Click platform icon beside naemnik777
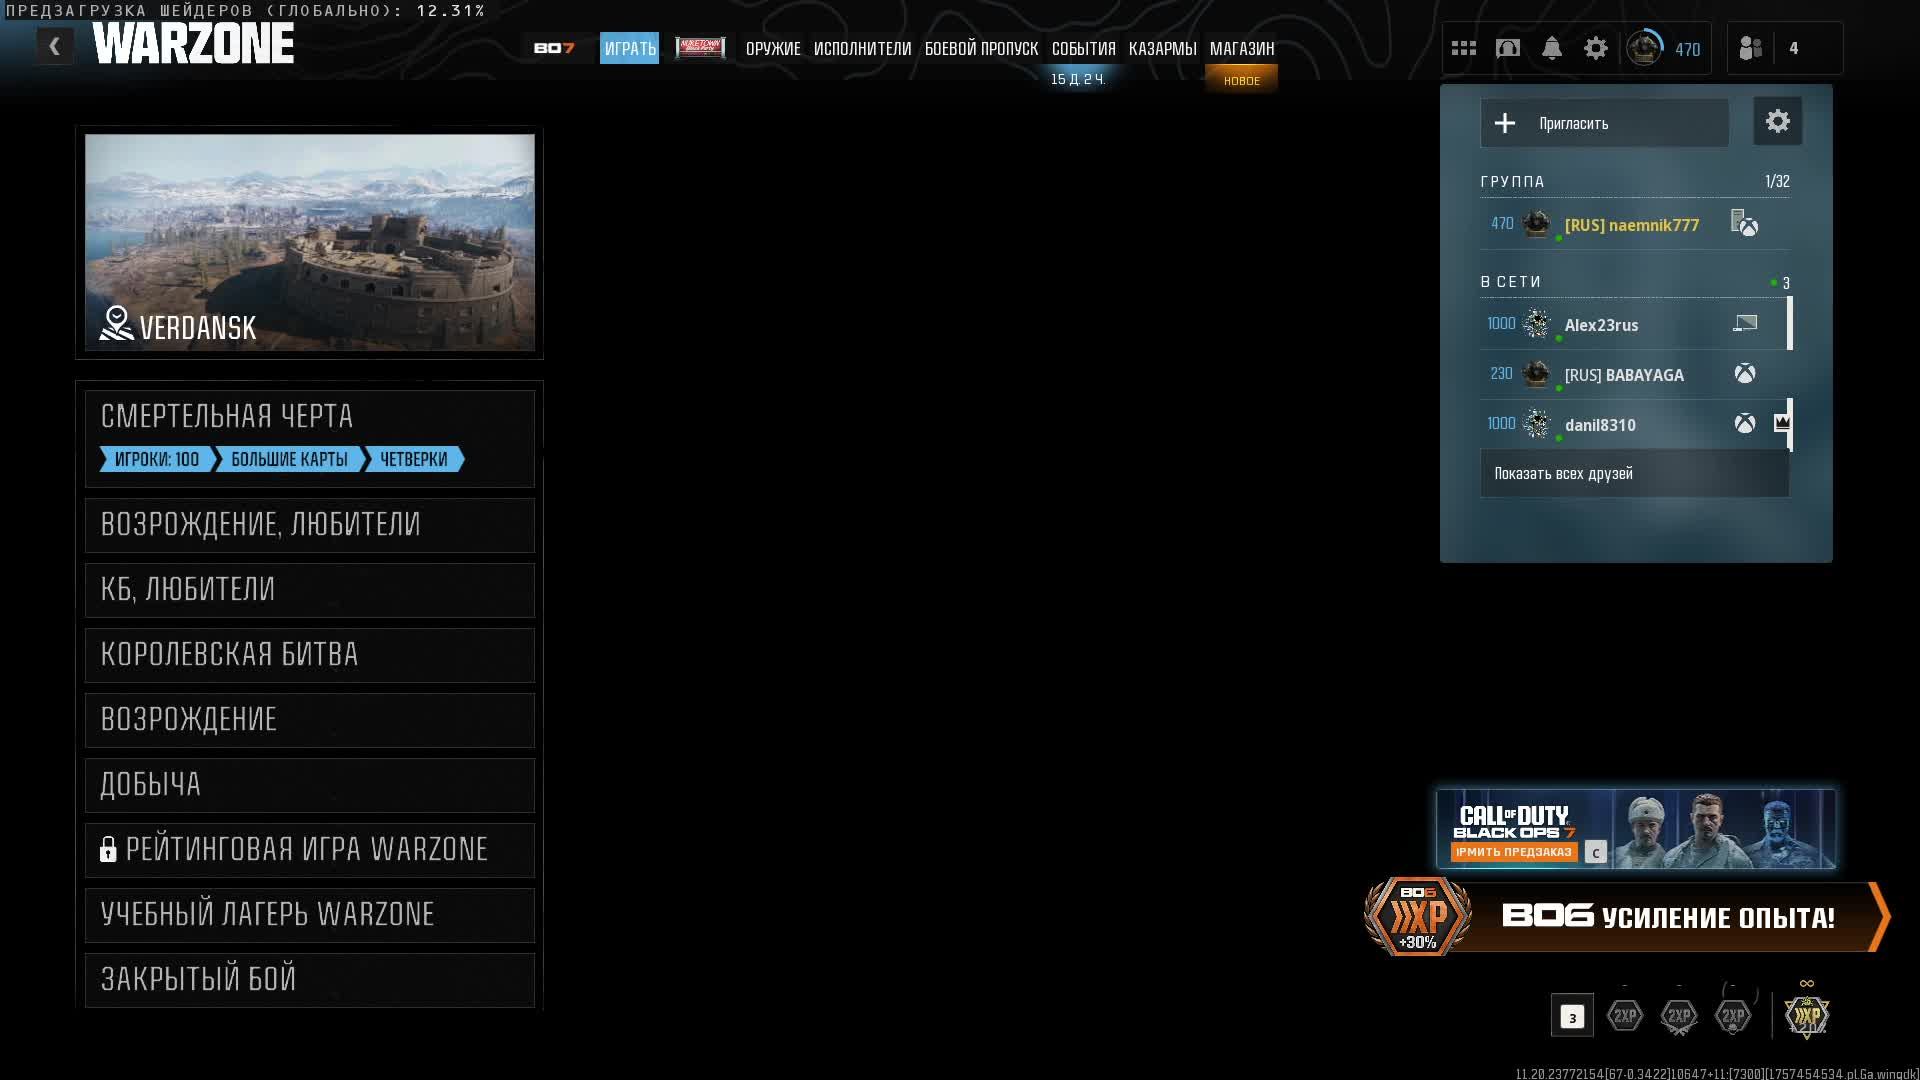The height and width of the screenshot is (1080, 1920). [x=1744, y=224]
